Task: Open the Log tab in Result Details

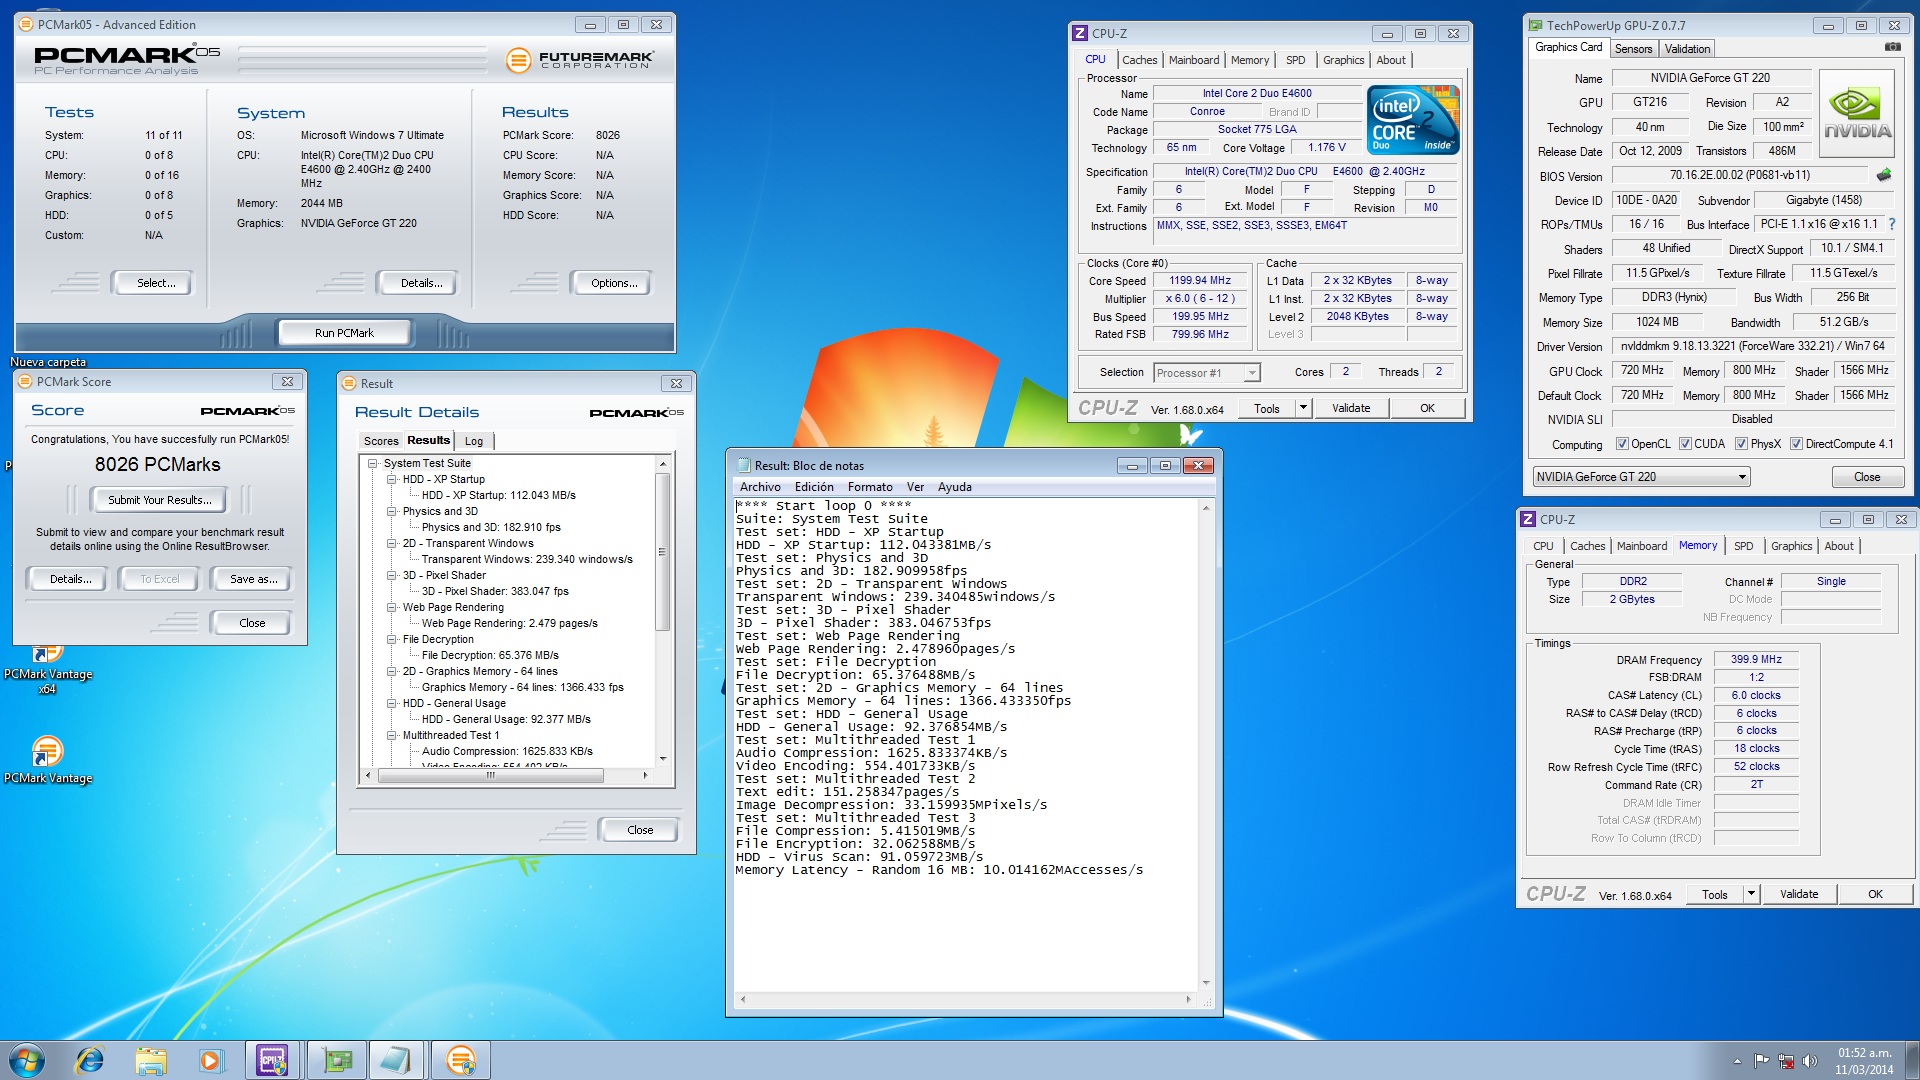Action: point(474,441)
